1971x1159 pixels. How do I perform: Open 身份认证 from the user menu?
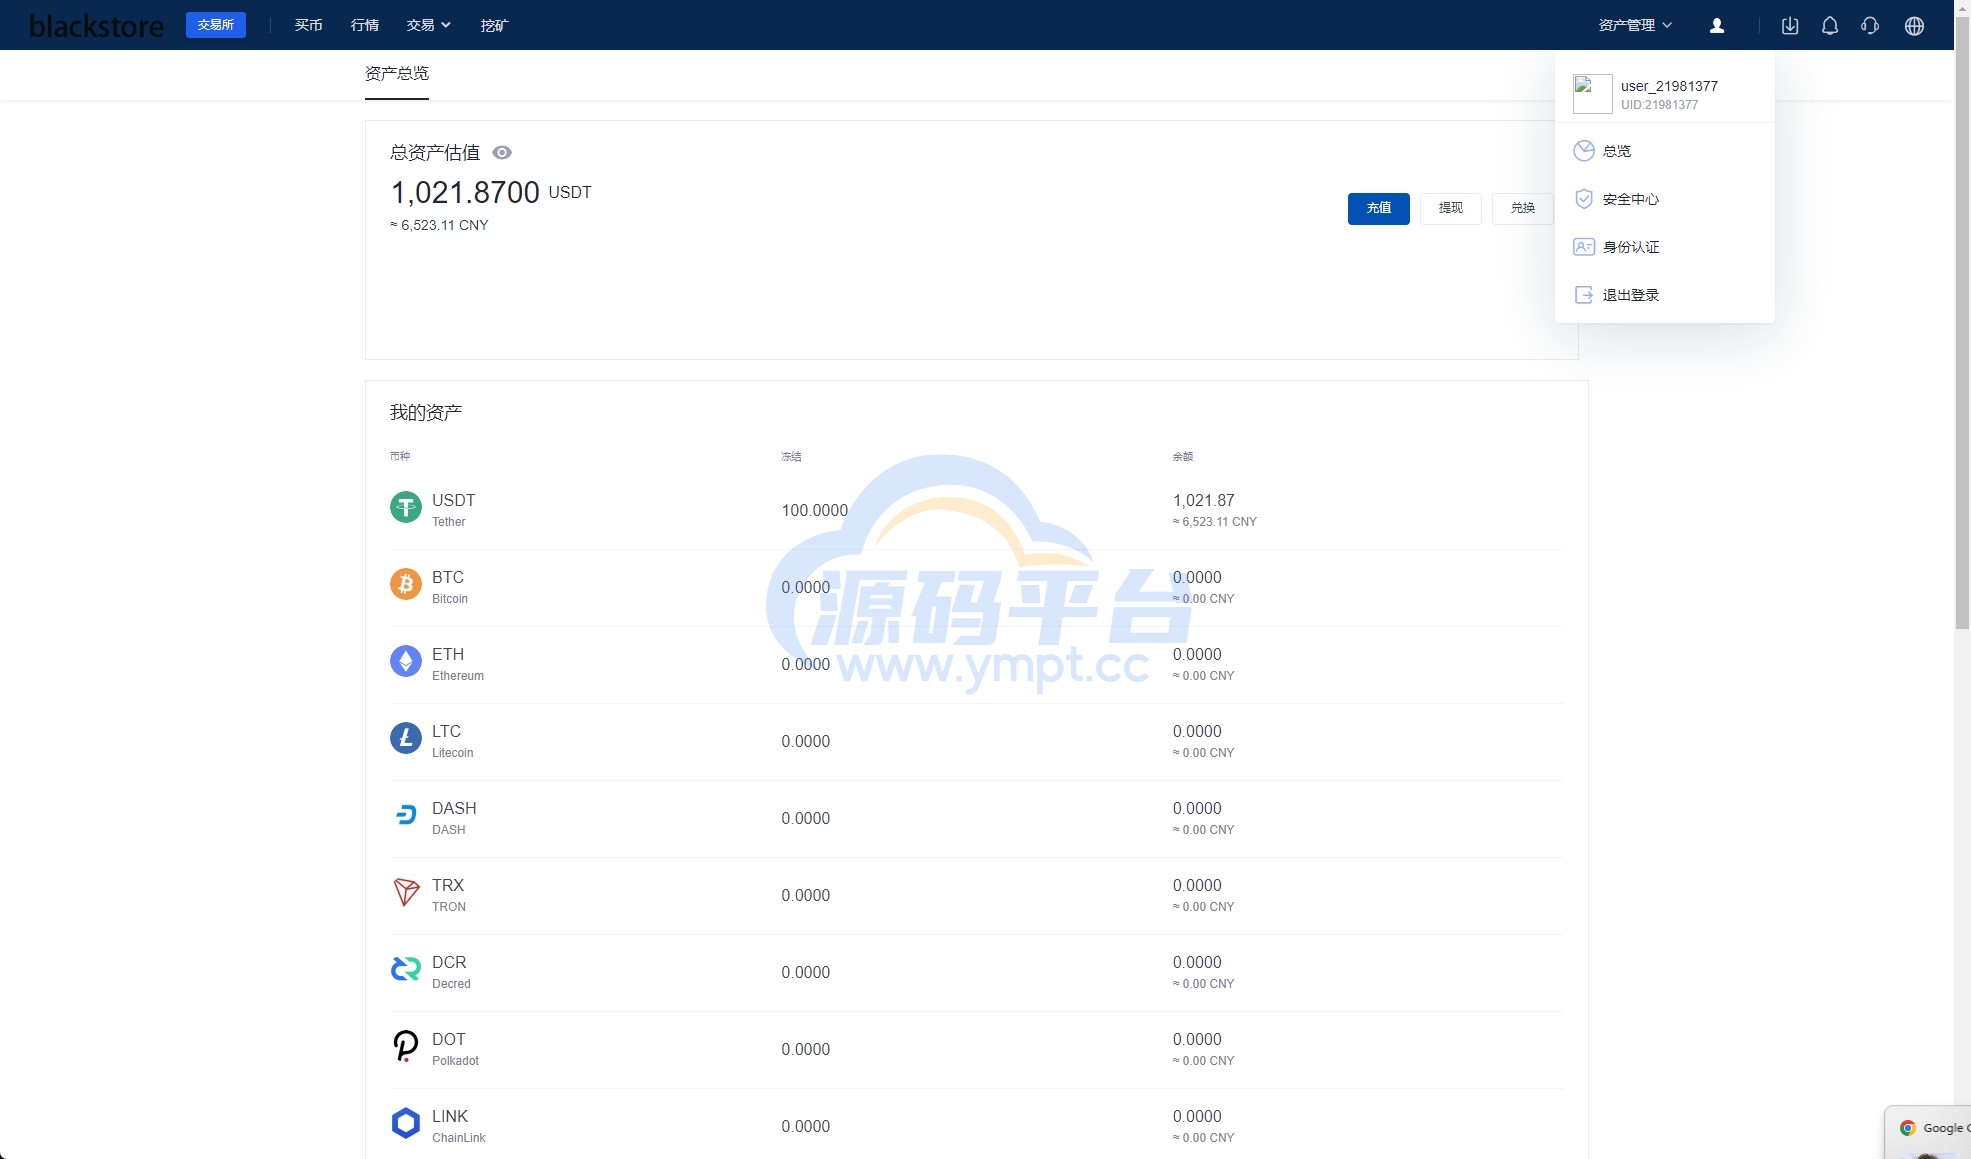(x=1630, y=248)
